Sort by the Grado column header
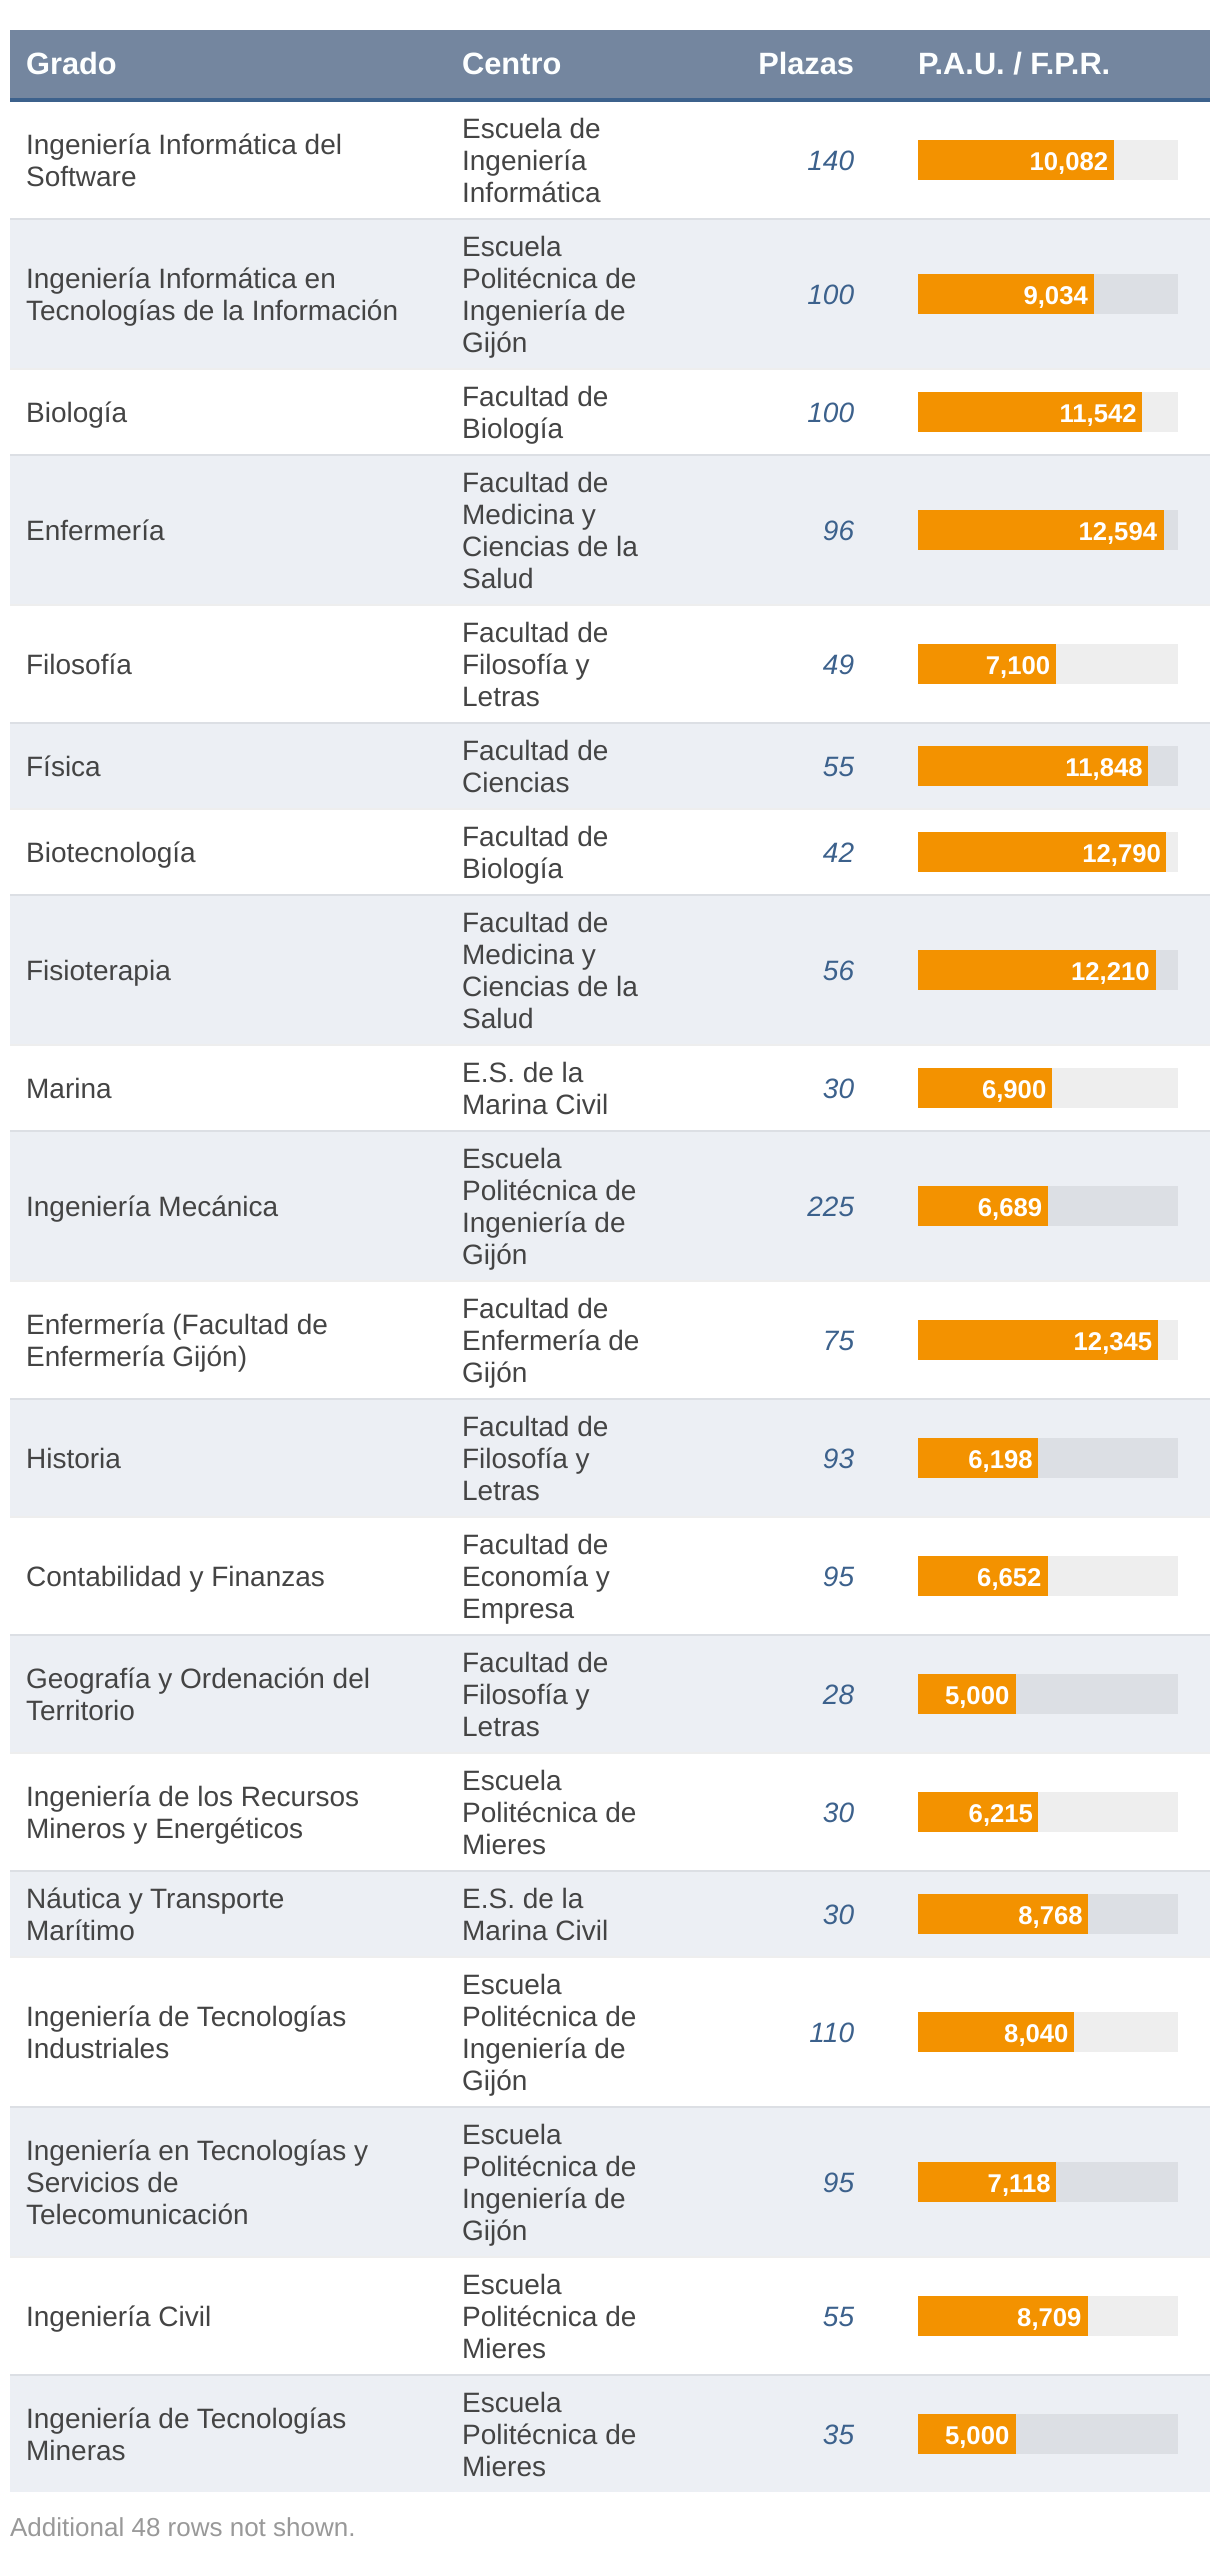The width and height of the screenshot is (1220, 2552). pyautogui.click(x=71, y=64)
